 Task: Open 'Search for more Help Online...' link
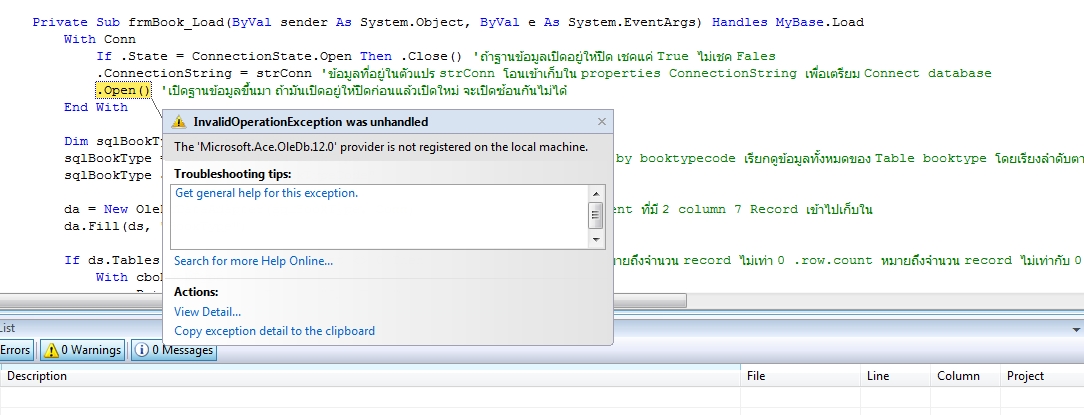[x=253, y=261]
